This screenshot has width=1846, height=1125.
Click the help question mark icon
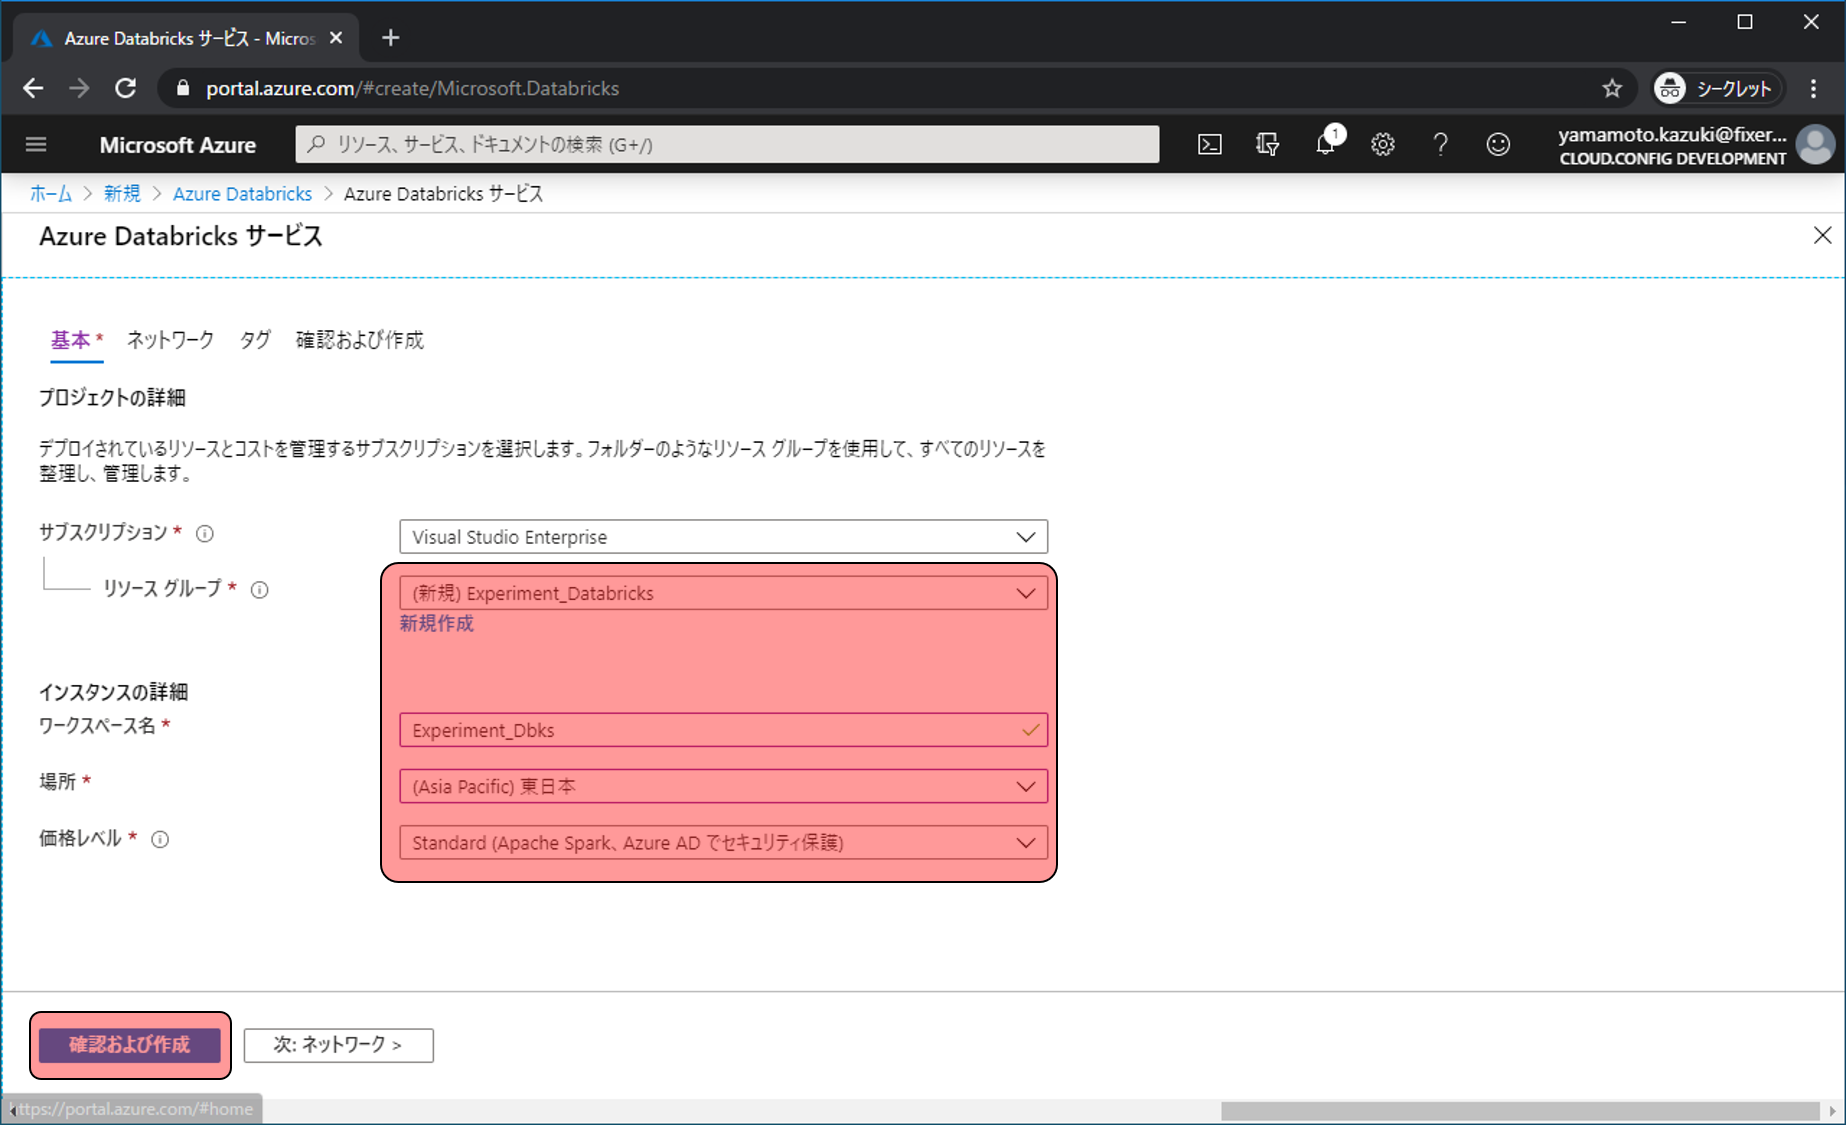click(1440, 145)
